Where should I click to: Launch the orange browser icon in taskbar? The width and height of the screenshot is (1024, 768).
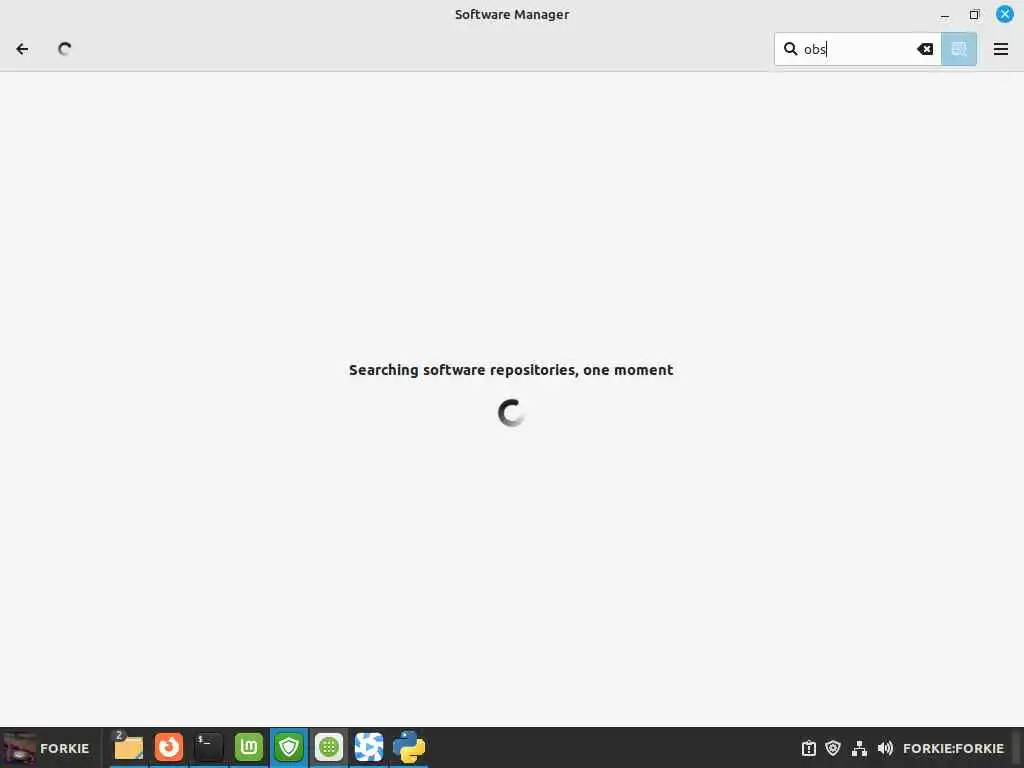coord(168,748)
